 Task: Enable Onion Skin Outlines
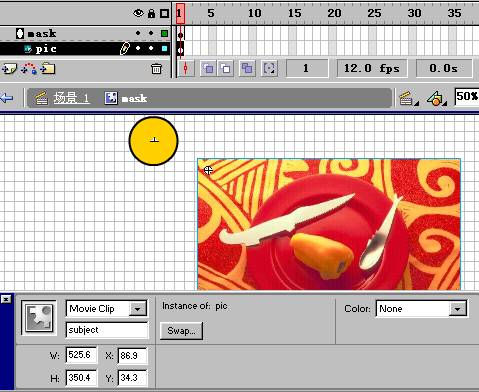(226, 69)
